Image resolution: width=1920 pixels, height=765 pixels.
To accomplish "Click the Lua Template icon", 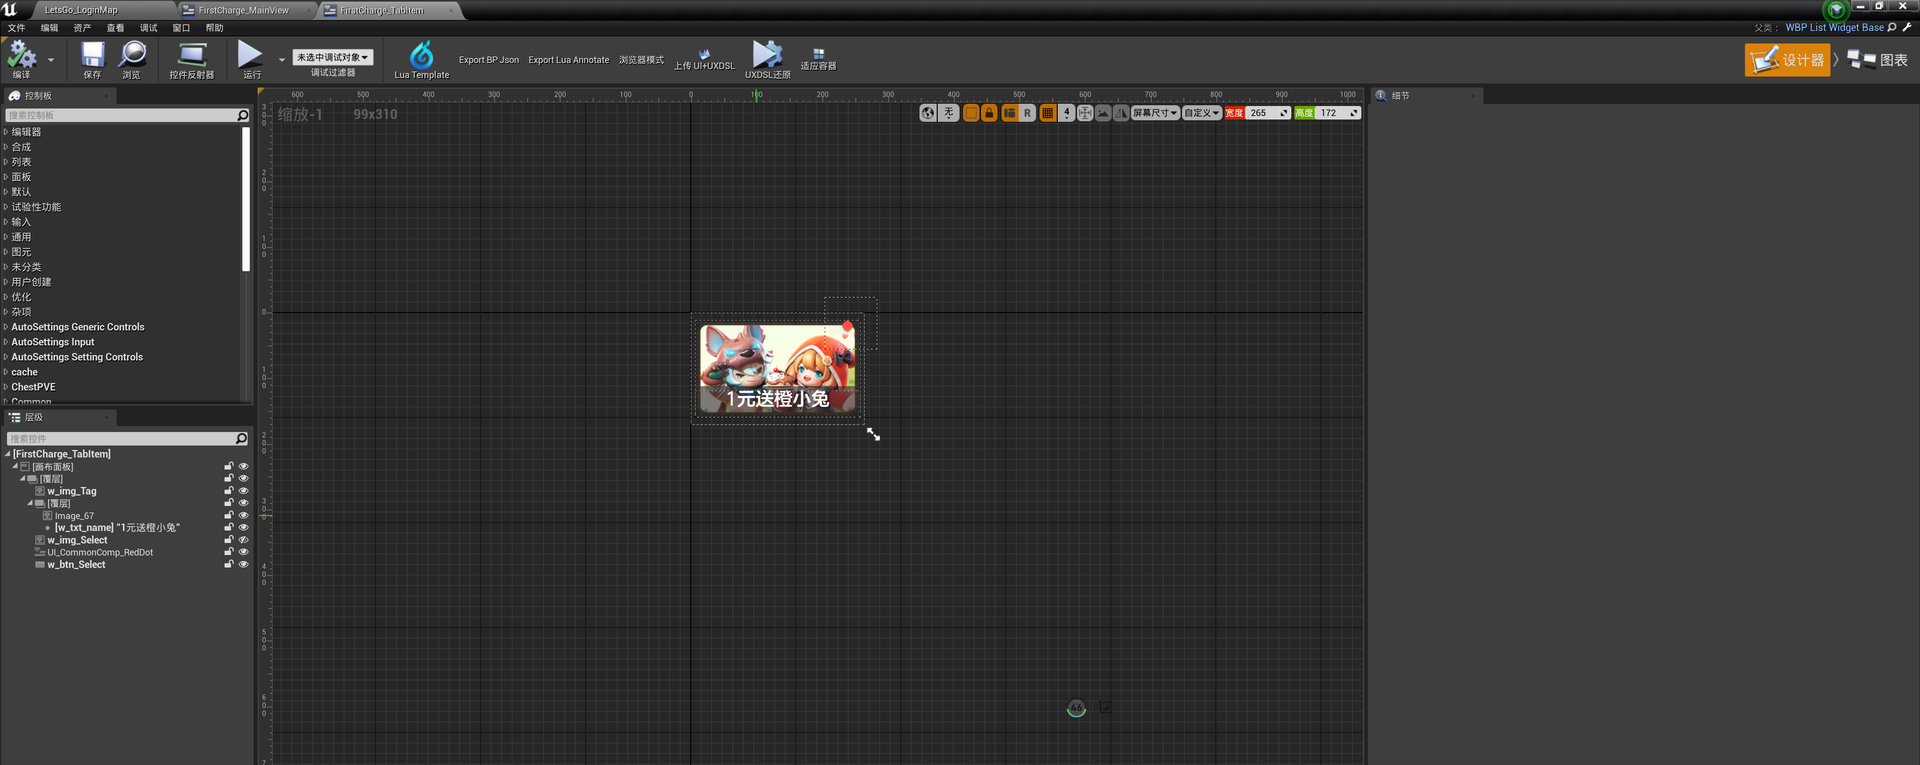I will point(422,55).
